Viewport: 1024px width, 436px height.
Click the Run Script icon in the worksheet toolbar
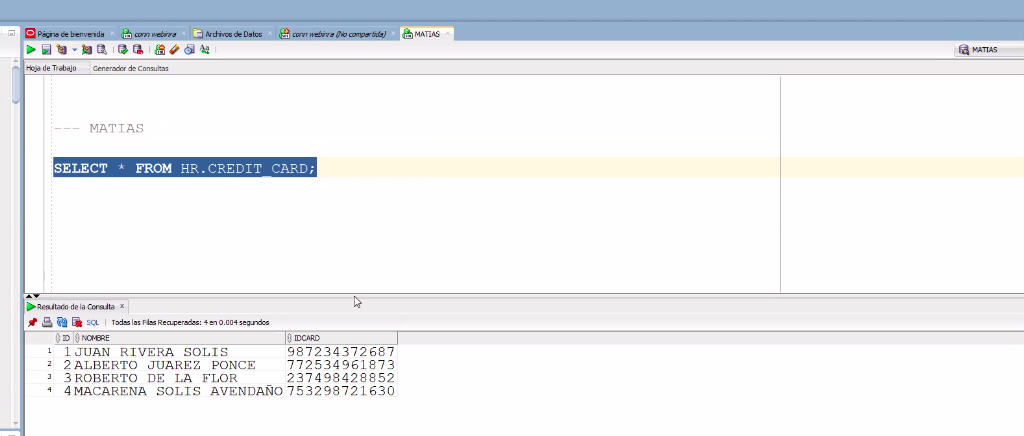pos(46,49)
